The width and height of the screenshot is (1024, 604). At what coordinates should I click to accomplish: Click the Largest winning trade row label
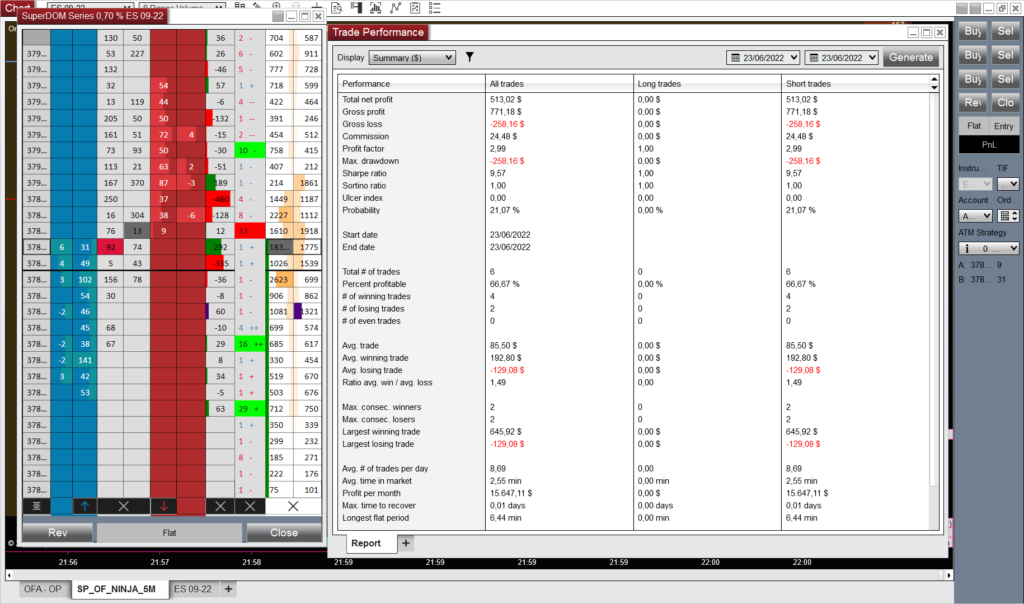point(381,432)
